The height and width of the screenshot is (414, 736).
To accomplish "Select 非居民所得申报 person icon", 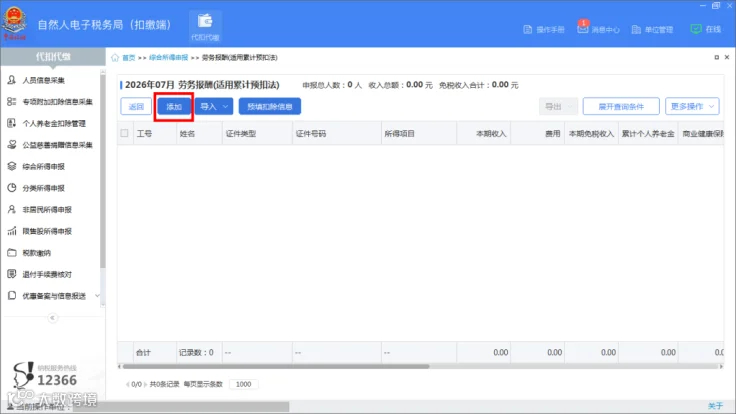I will (x=12, y=209).
